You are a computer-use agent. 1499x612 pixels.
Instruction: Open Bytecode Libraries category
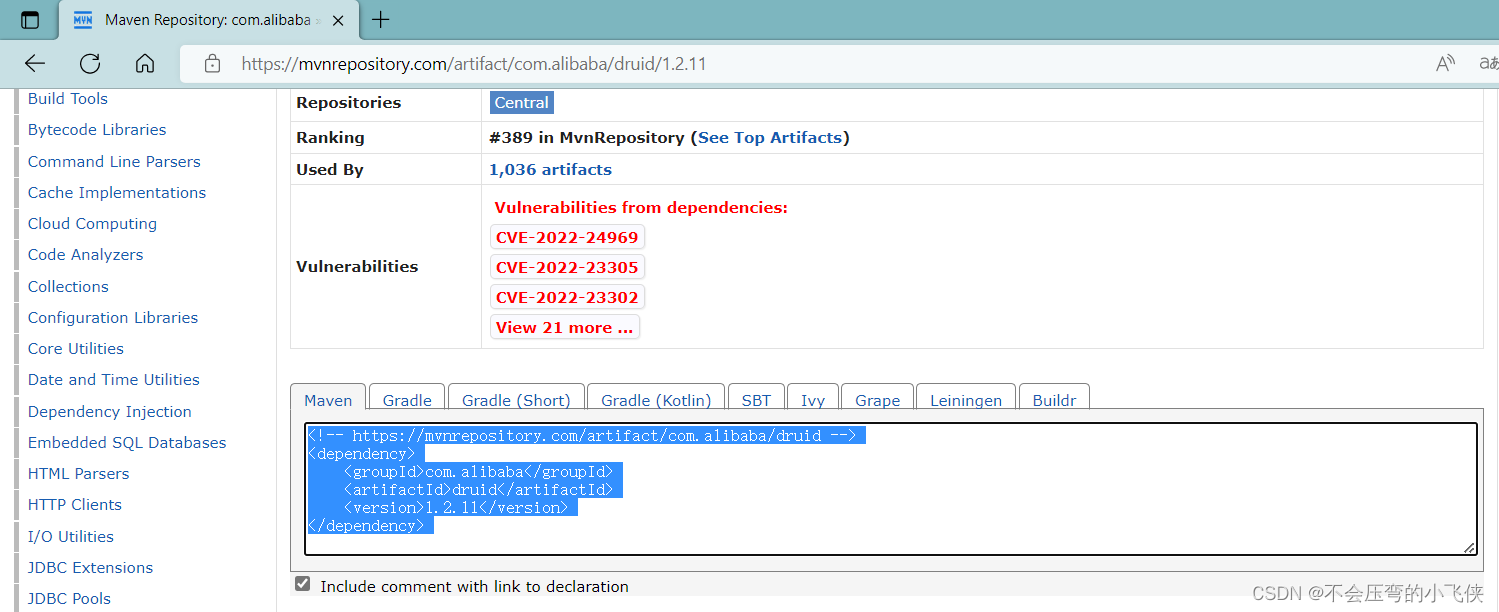point(97,130)
